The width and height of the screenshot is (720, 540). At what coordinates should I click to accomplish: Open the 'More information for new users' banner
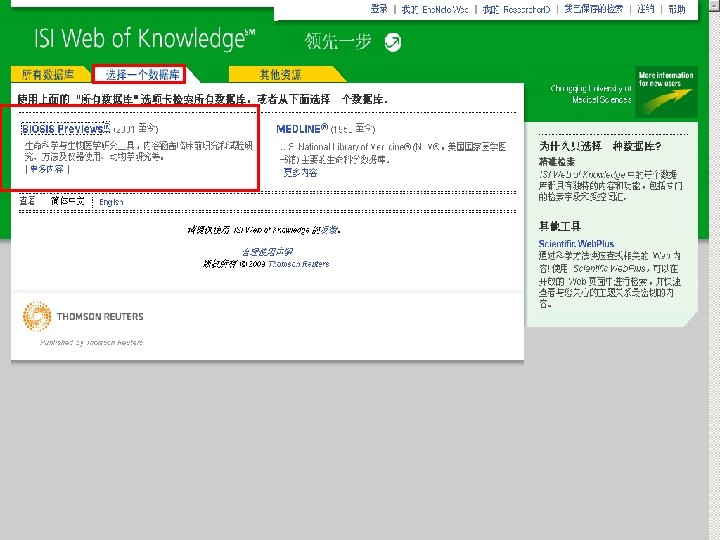pos(666,92)
